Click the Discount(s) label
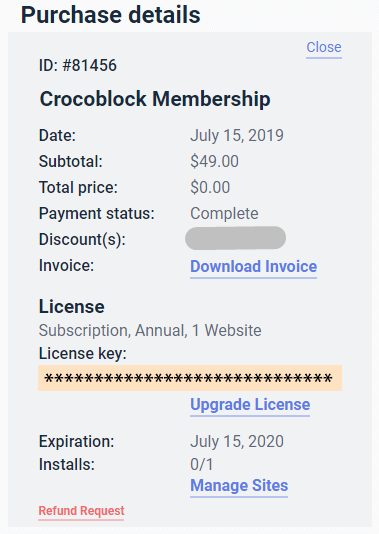 pyautogui.click(x=82, y=239)
